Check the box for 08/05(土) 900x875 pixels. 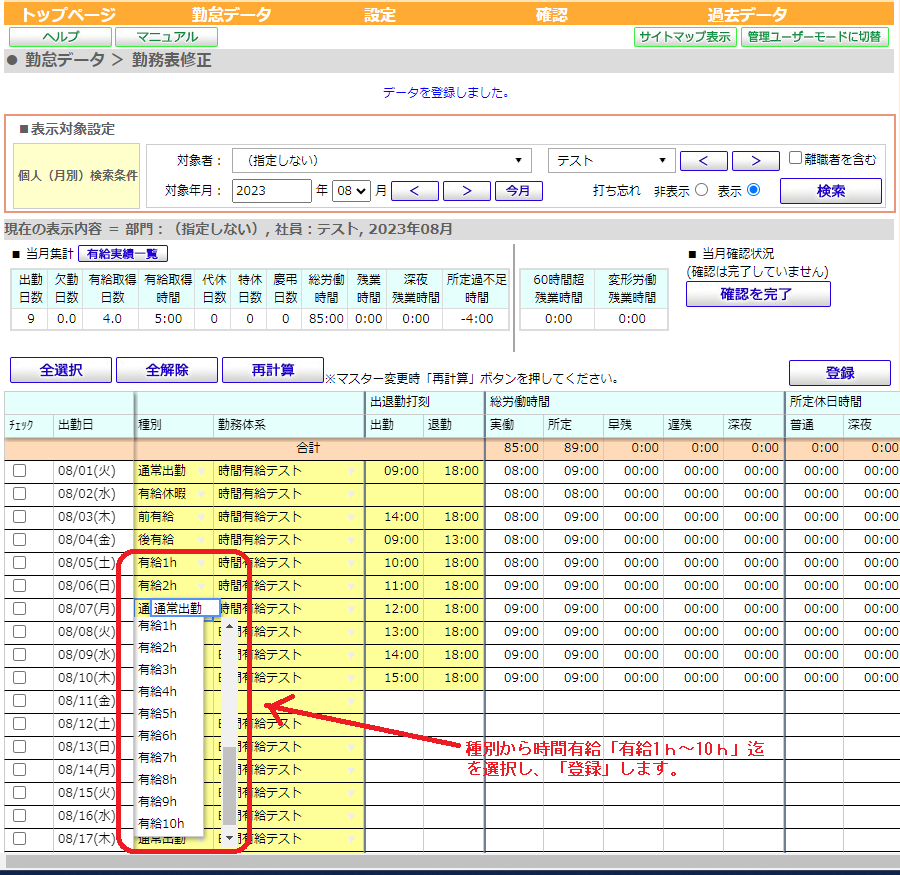tap(20, 563)
